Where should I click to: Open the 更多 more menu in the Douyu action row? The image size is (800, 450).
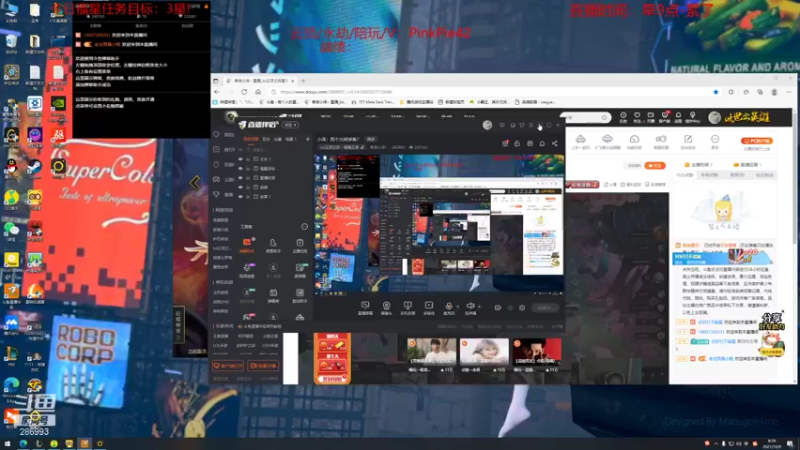click(x=715, y=141)
